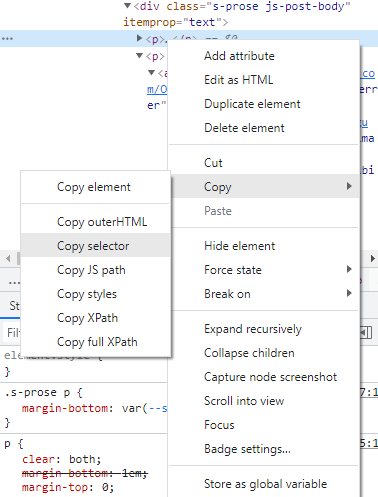
Task: Select Collapse children option
Action: [x=249, y=353]
